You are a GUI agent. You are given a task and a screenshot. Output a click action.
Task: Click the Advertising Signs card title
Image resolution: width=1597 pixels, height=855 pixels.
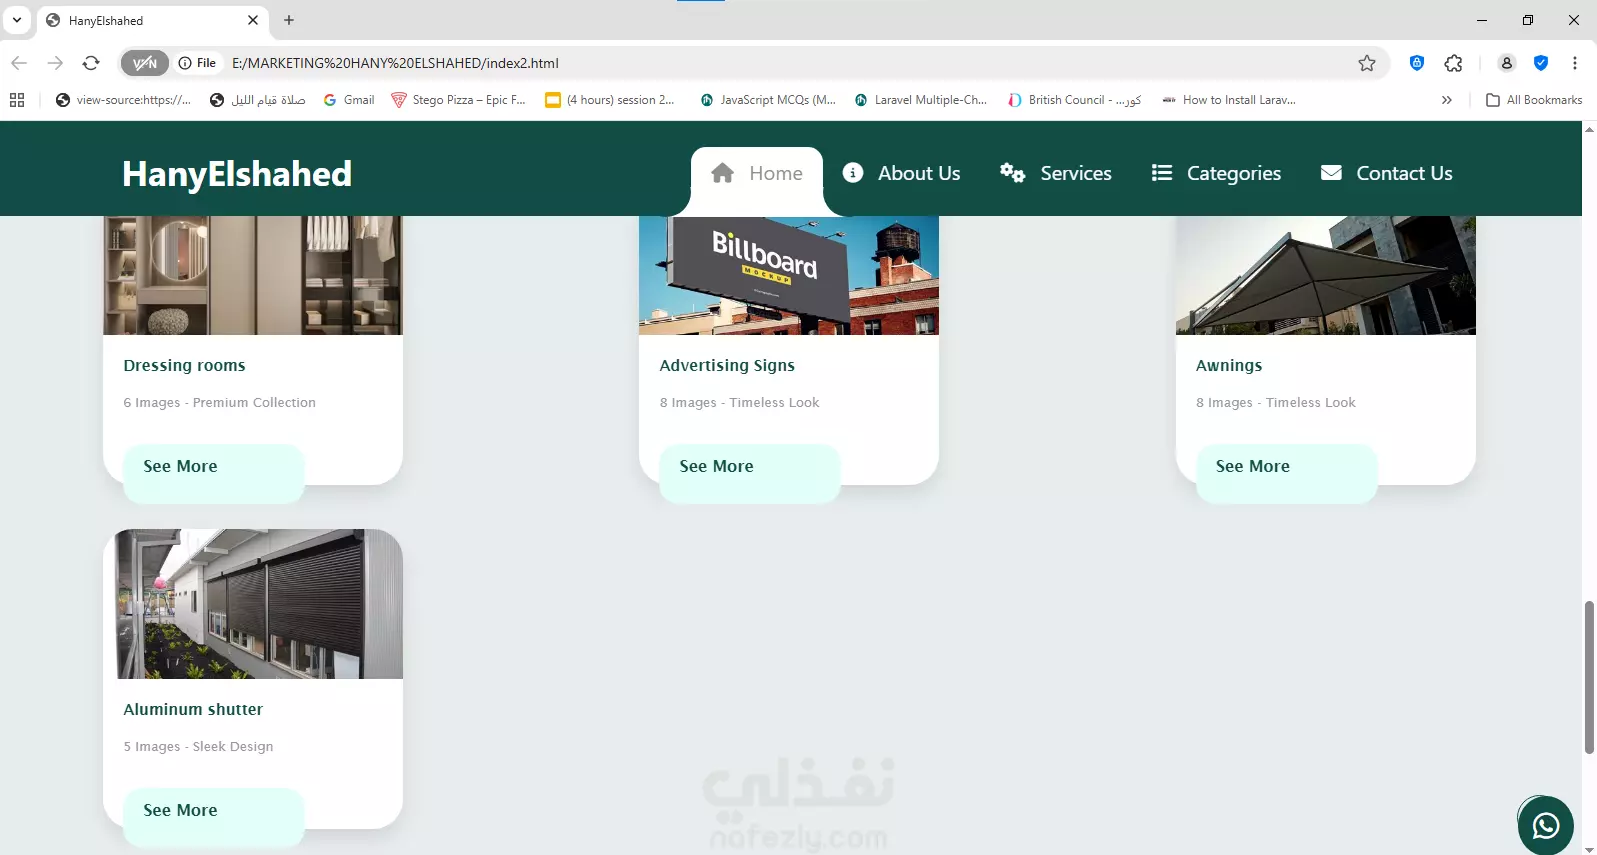point(727,366)
